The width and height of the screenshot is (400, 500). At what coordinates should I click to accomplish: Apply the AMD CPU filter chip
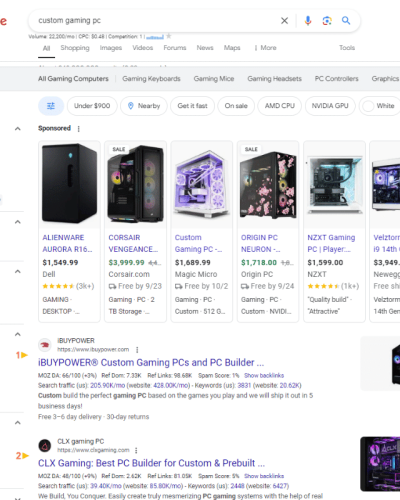coord(280,106)
